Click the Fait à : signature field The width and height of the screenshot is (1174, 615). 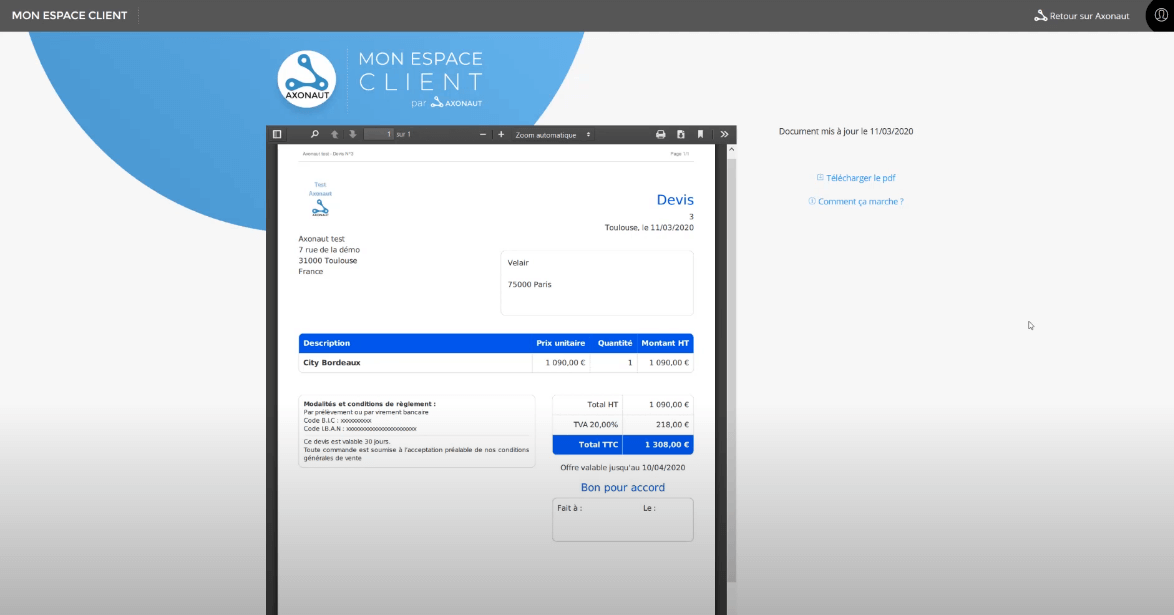click(x=570, y=508)
